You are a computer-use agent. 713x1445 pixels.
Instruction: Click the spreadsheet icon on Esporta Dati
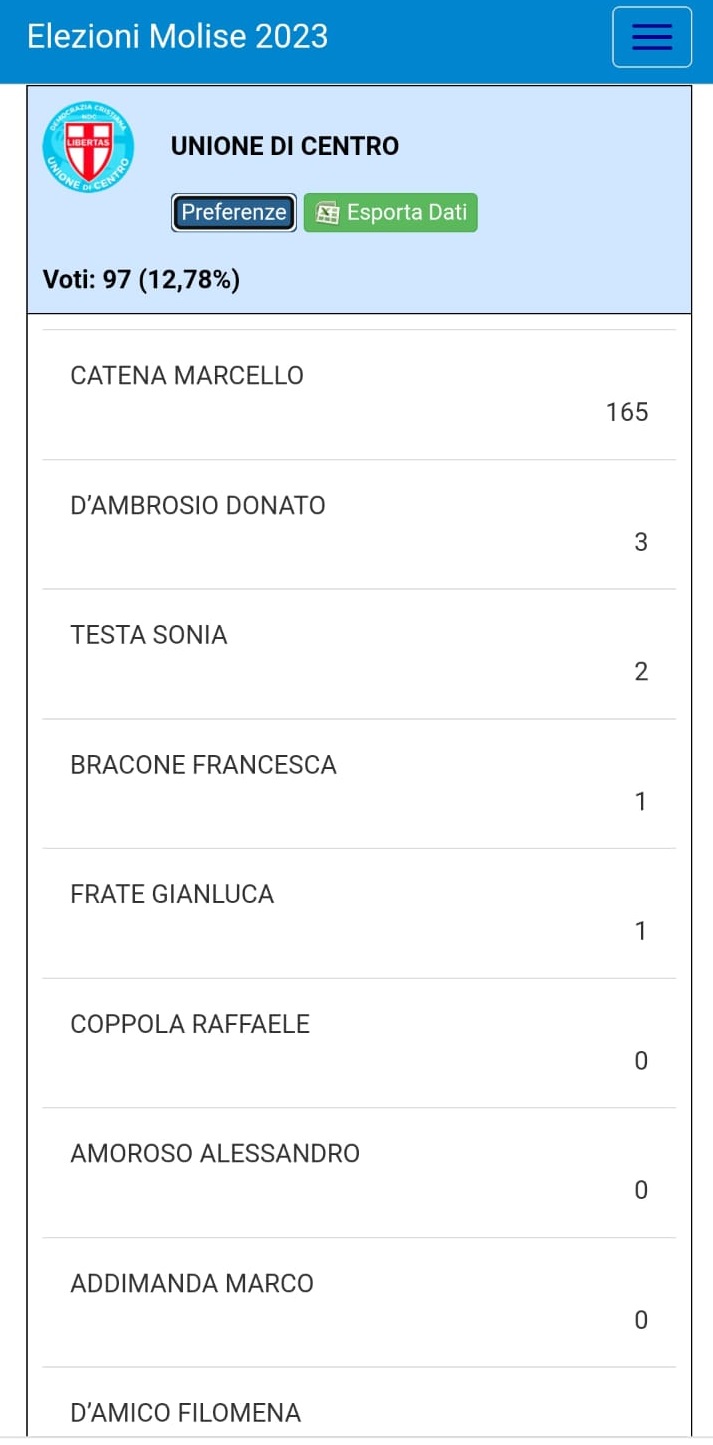pos(326,213)
